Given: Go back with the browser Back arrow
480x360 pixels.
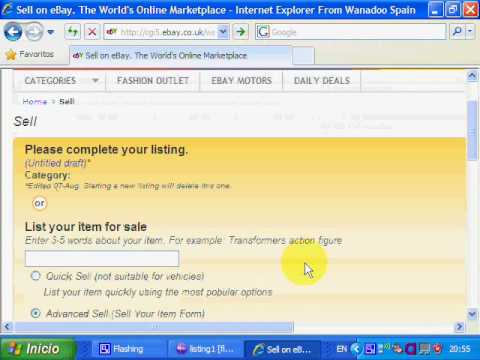Looking at the screenshot, I should [x=13, y=32].
